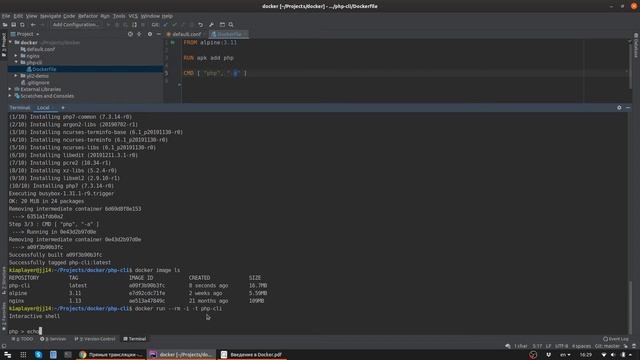The width and height of the screenshot is (640, 360).
Task: Click the Search Everywhere magnifier icon
Action: [x=231, y=24]
